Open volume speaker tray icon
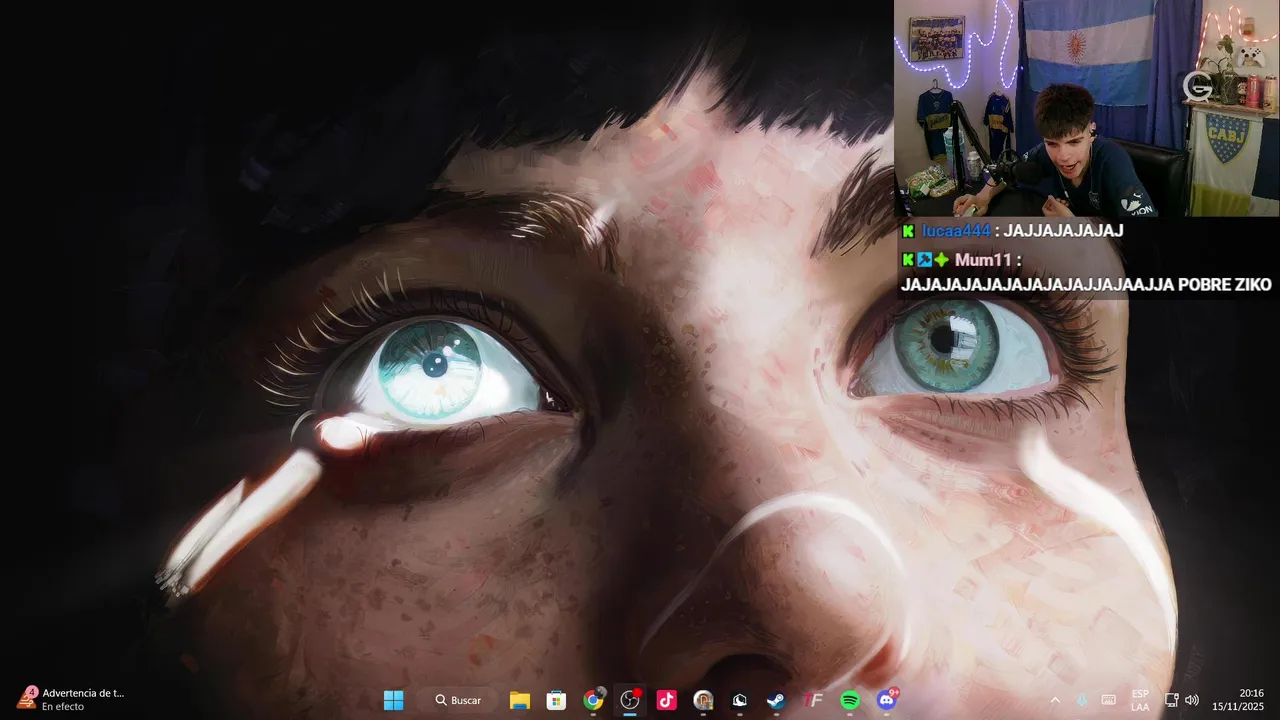 [x=1191, y=700]
